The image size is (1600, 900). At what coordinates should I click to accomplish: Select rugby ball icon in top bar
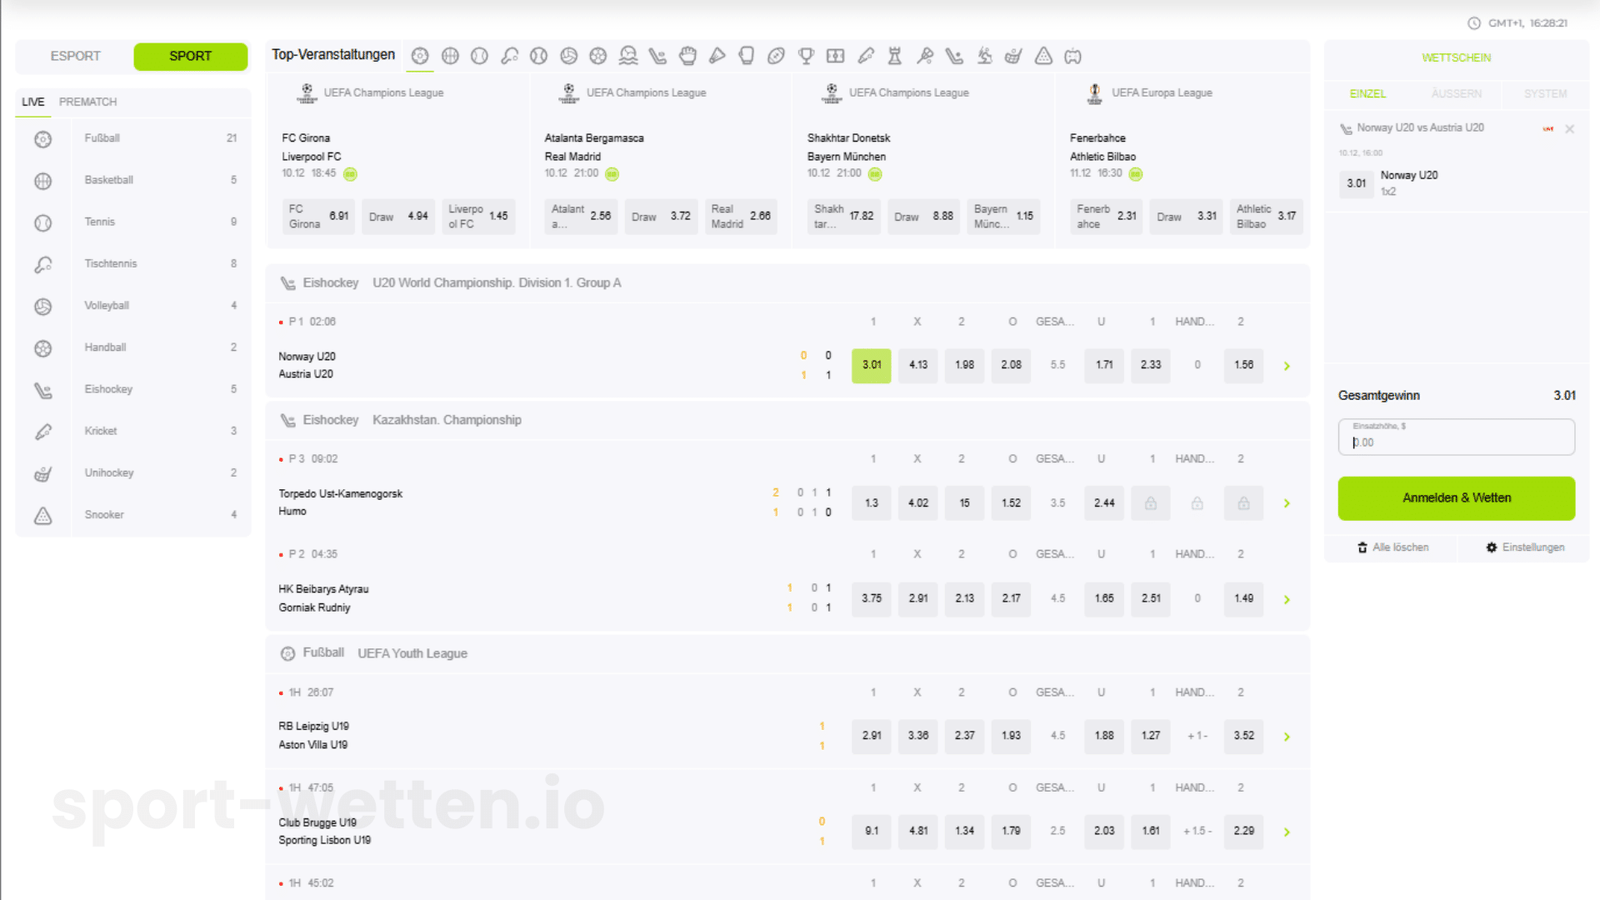(x=776, y=56)
